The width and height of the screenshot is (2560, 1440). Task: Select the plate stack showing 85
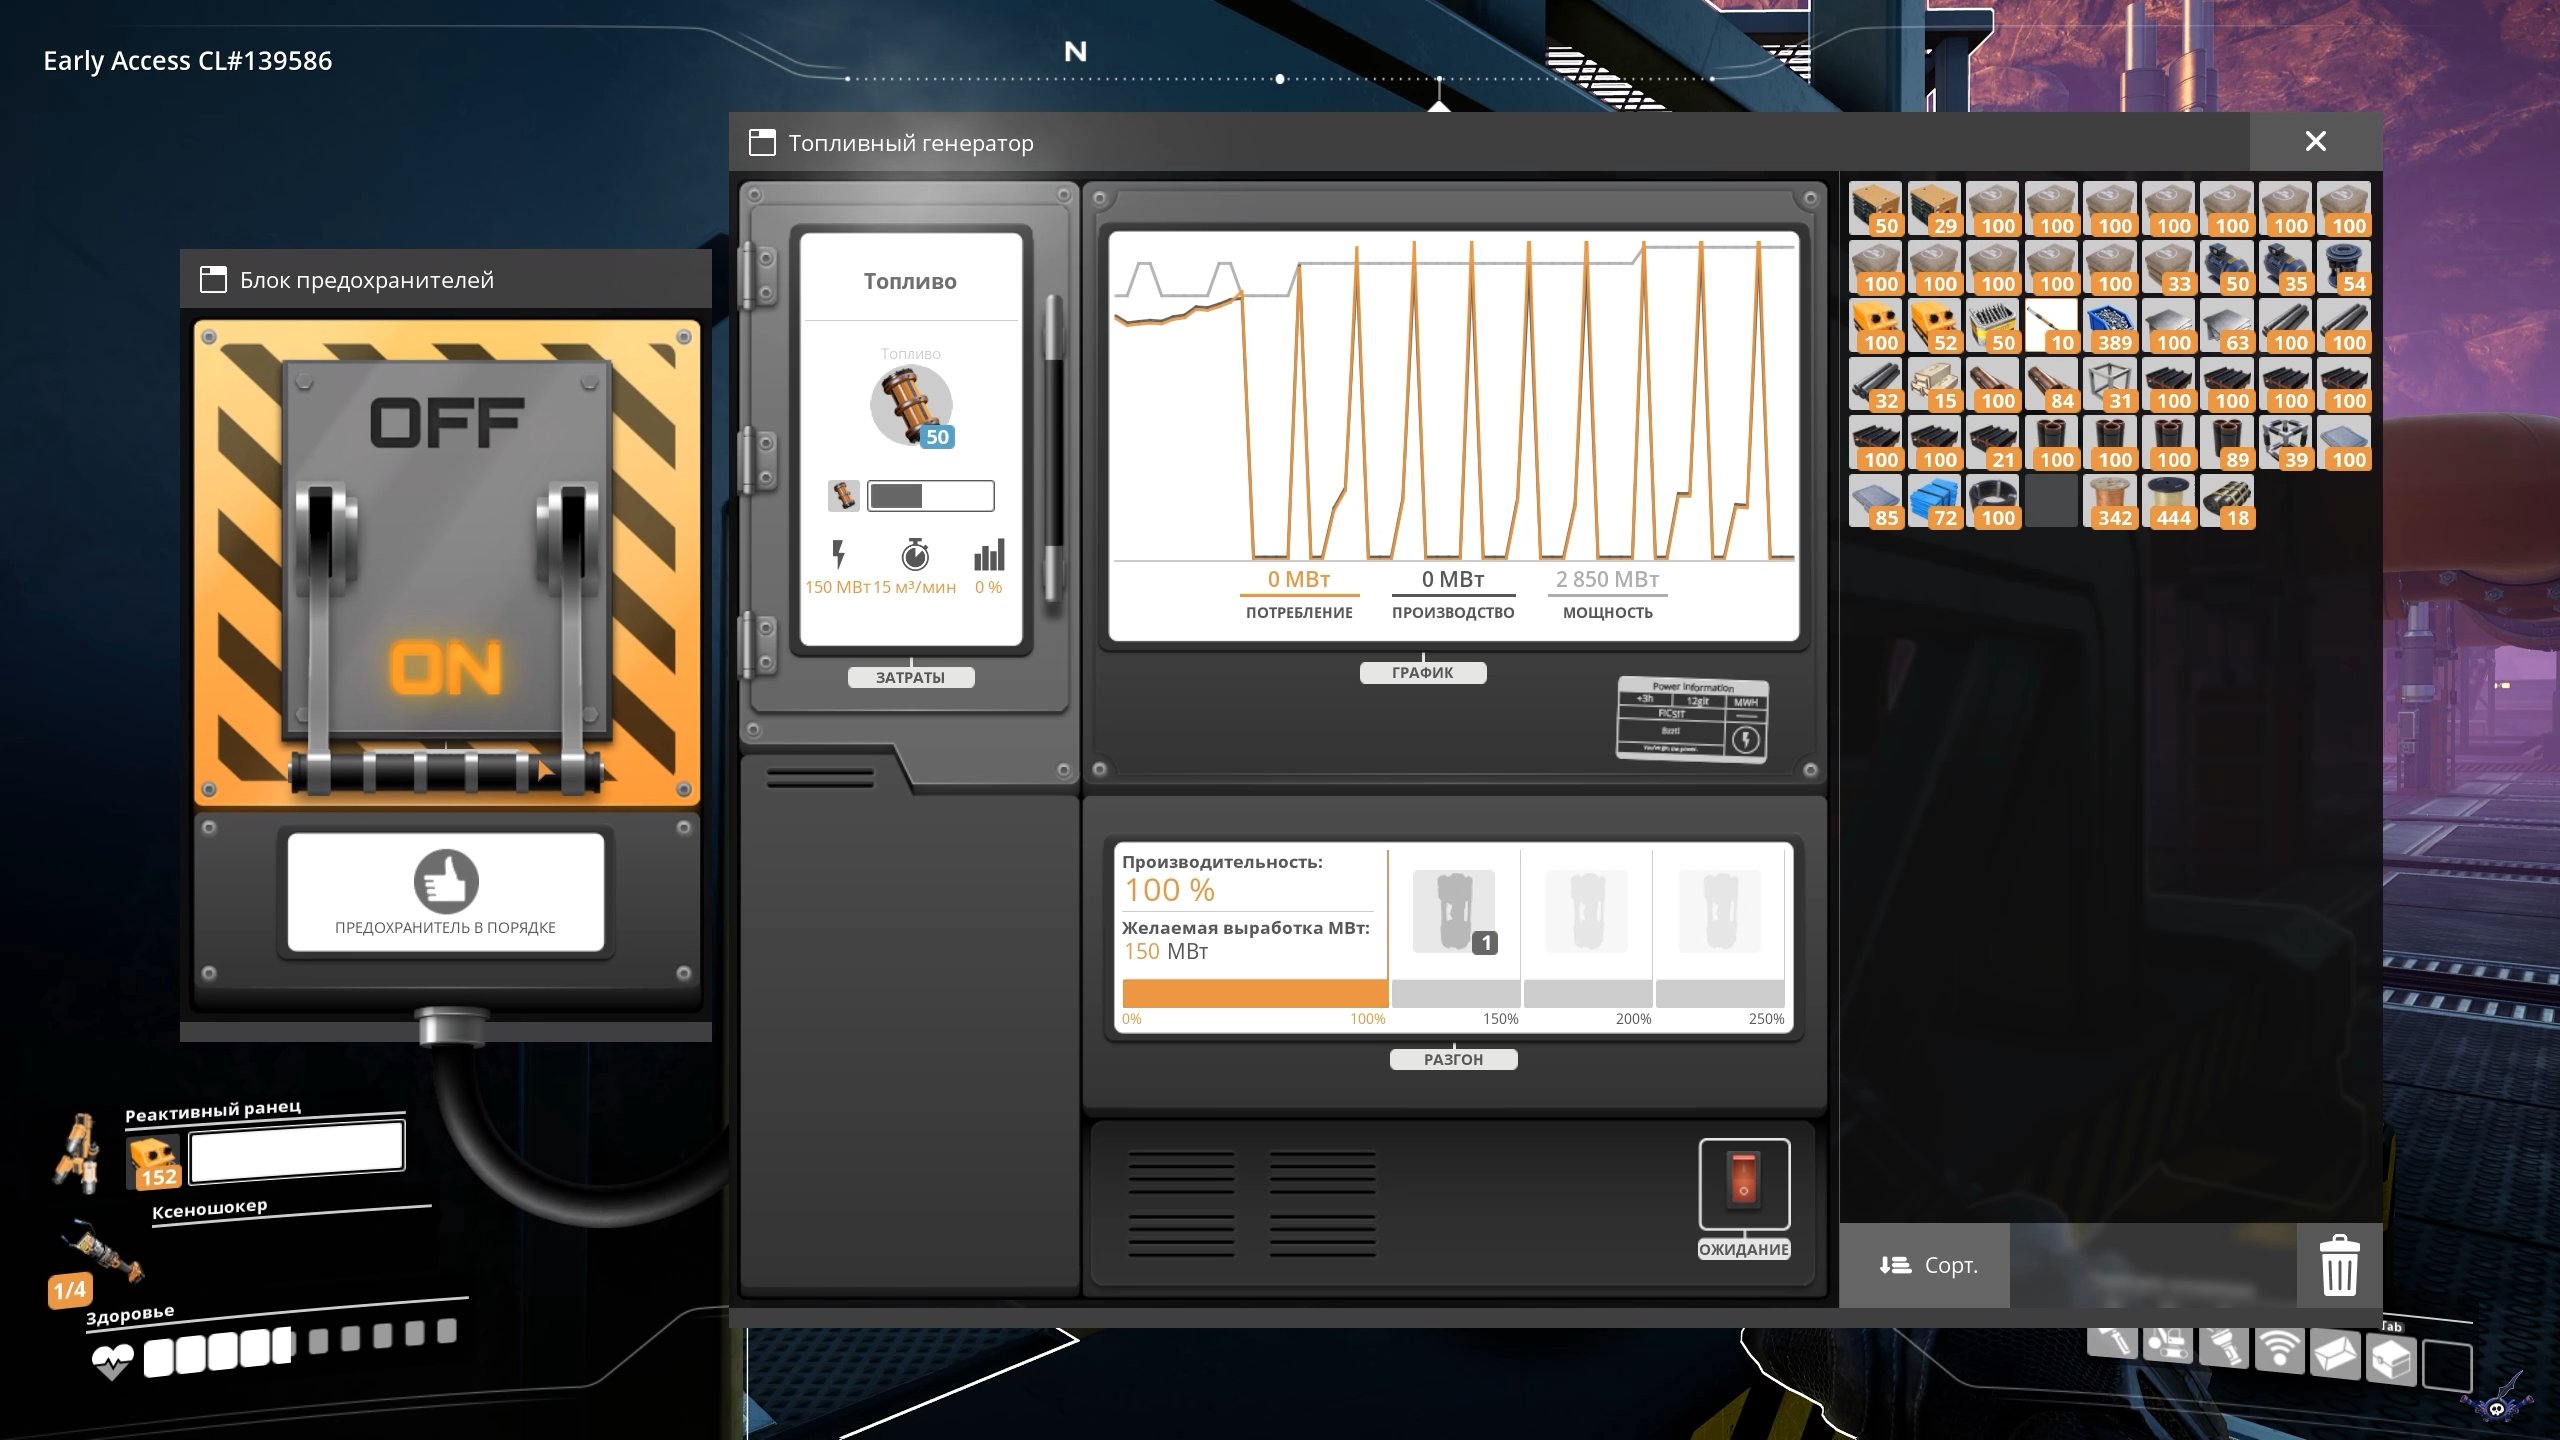click(x=1875, y=501)
